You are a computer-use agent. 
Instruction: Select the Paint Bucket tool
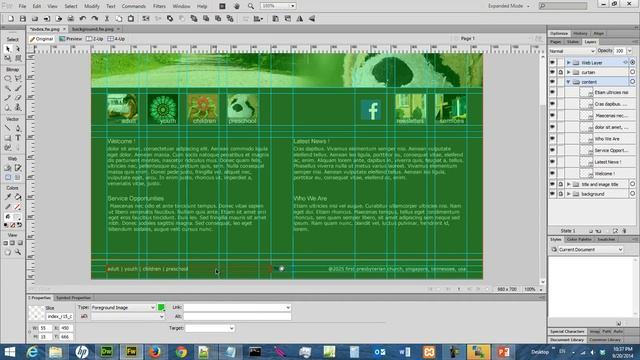18,197
